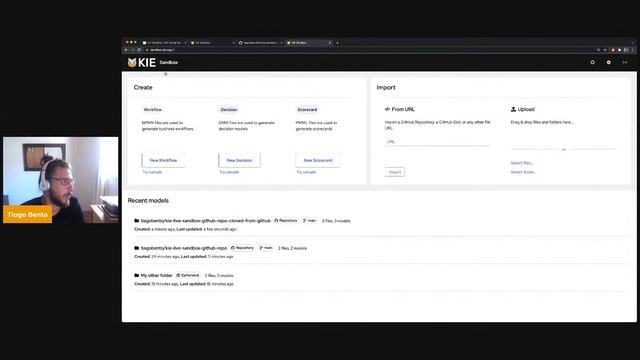Click the New Workflow button
Image resolution: width=640 pixels, height=360 pixels.
click(163, 160)
